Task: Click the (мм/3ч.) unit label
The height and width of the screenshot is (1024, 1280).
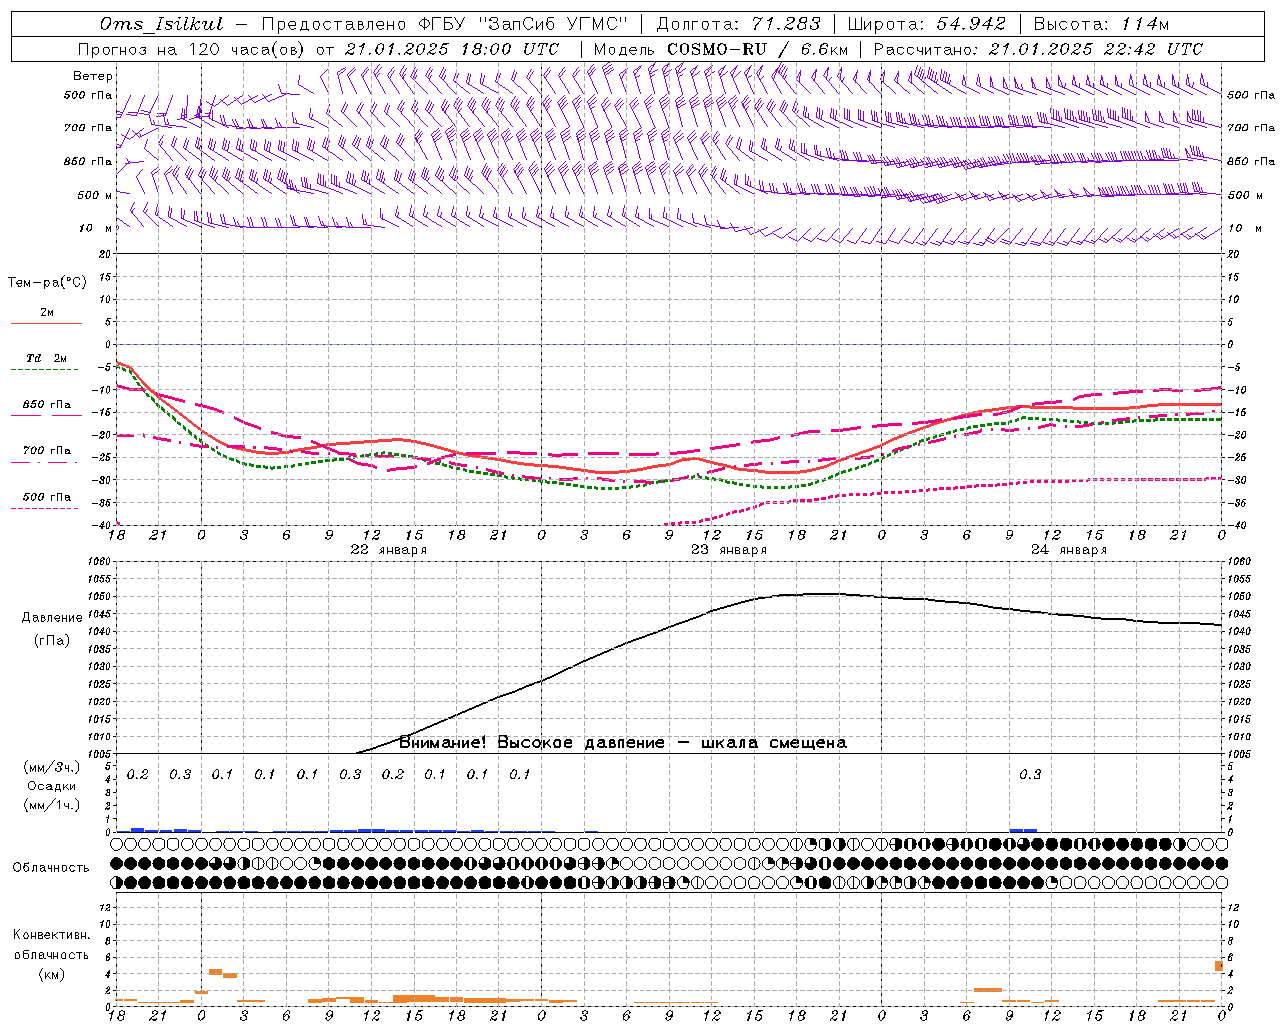Action: point(52,767)
